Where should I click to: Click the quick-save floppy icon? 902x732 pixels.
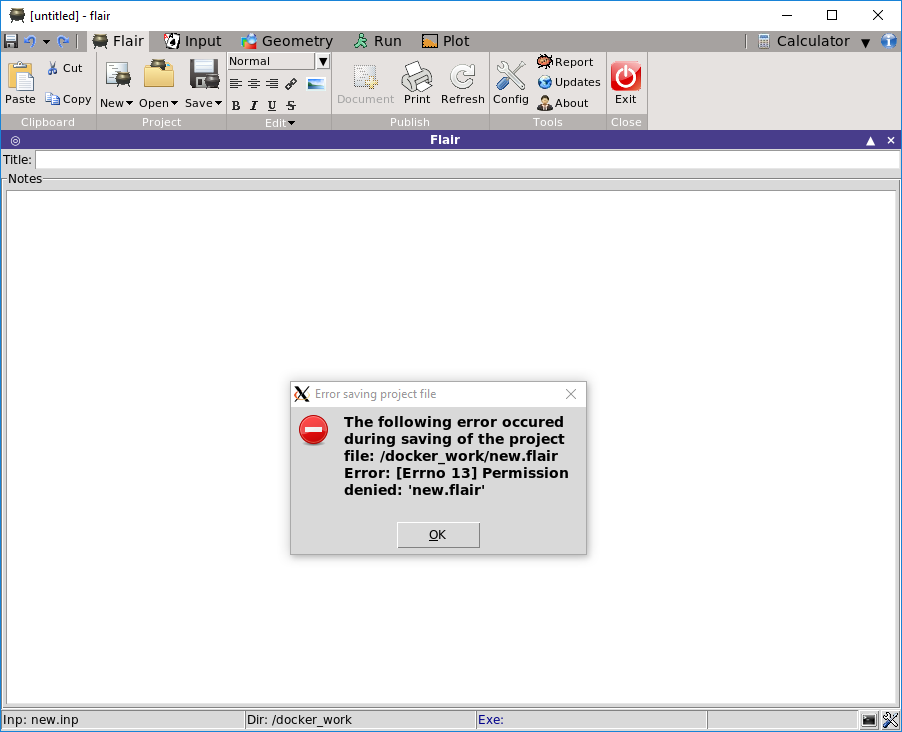click(10, 41)
